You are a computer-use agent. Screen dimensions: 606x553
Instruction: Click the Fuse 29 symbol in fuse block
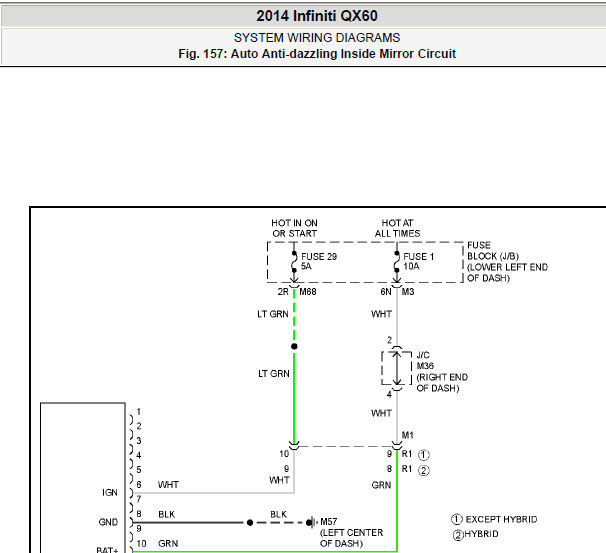point(294,262)
